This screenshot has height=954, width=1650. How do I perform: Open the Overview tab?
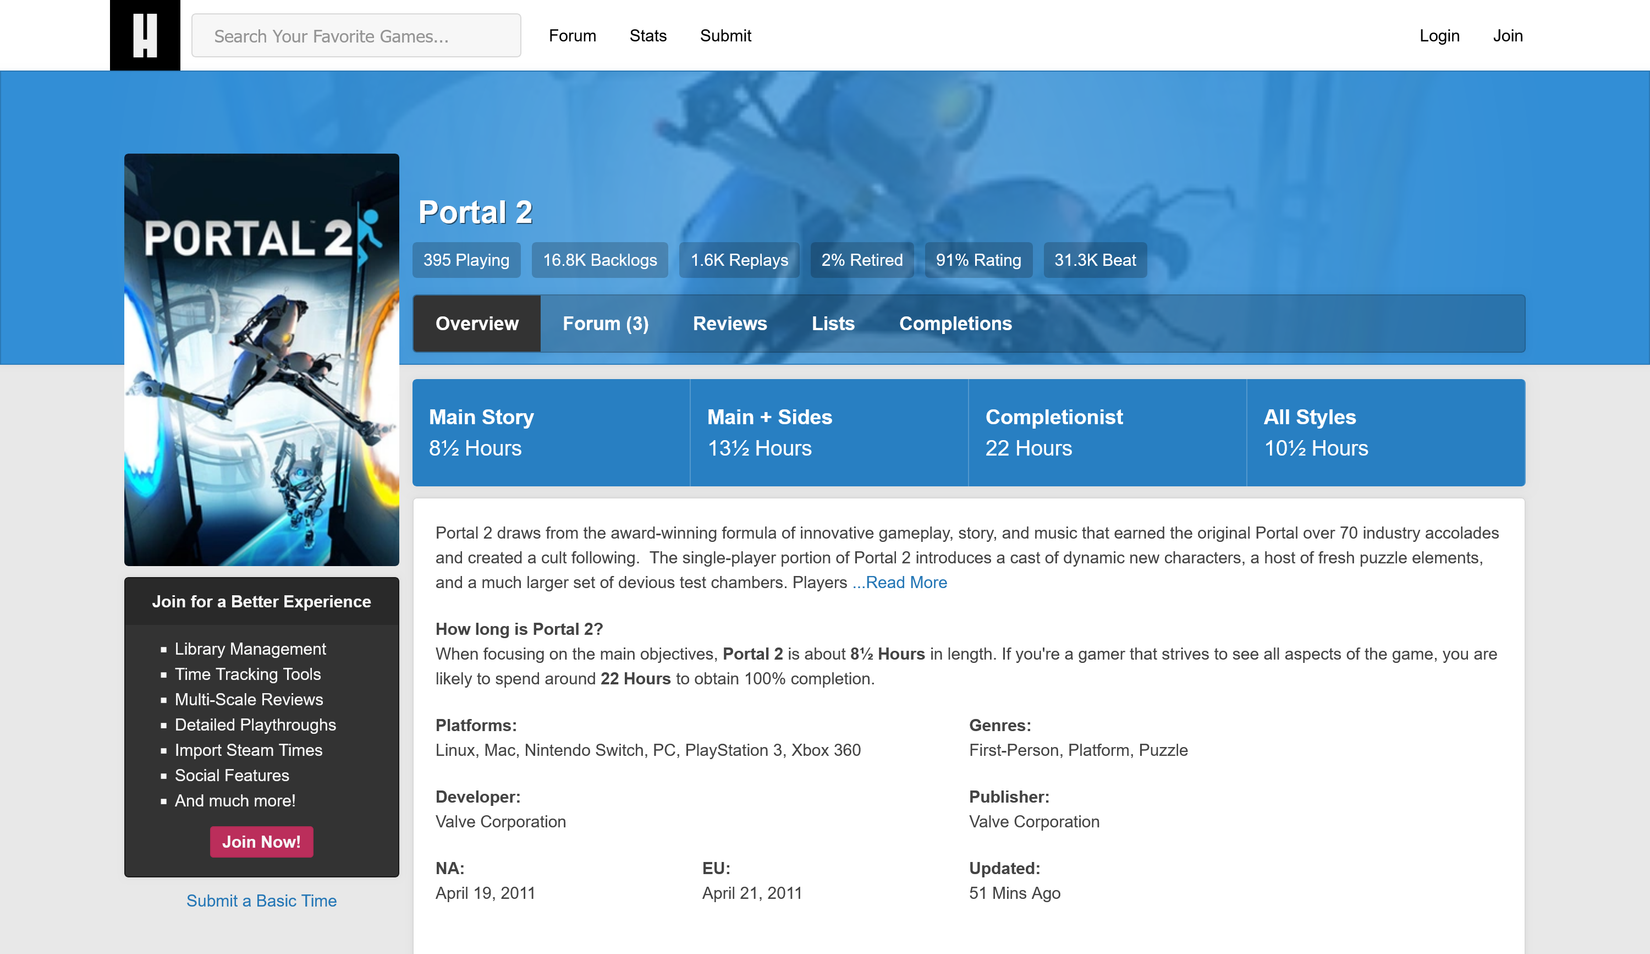click(476, 323)
